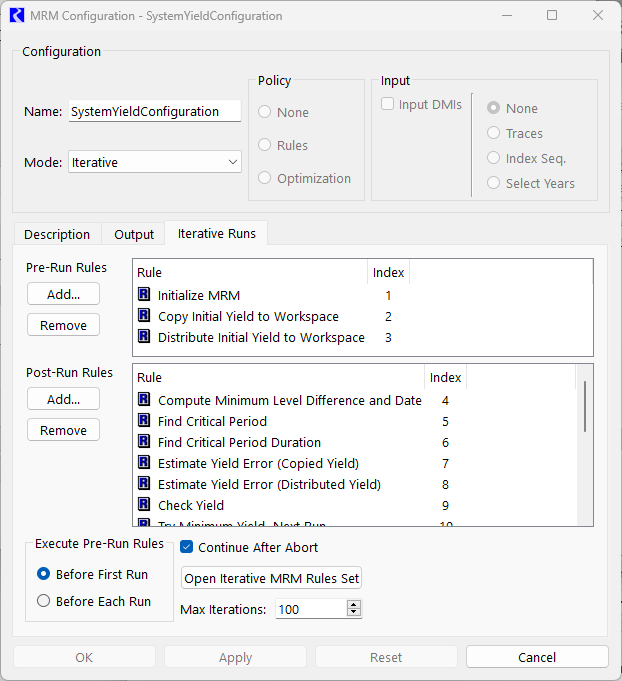Viewport: 622px width, 681px height.
Task: Select the Before Each Run radio button
Action: 43,601
